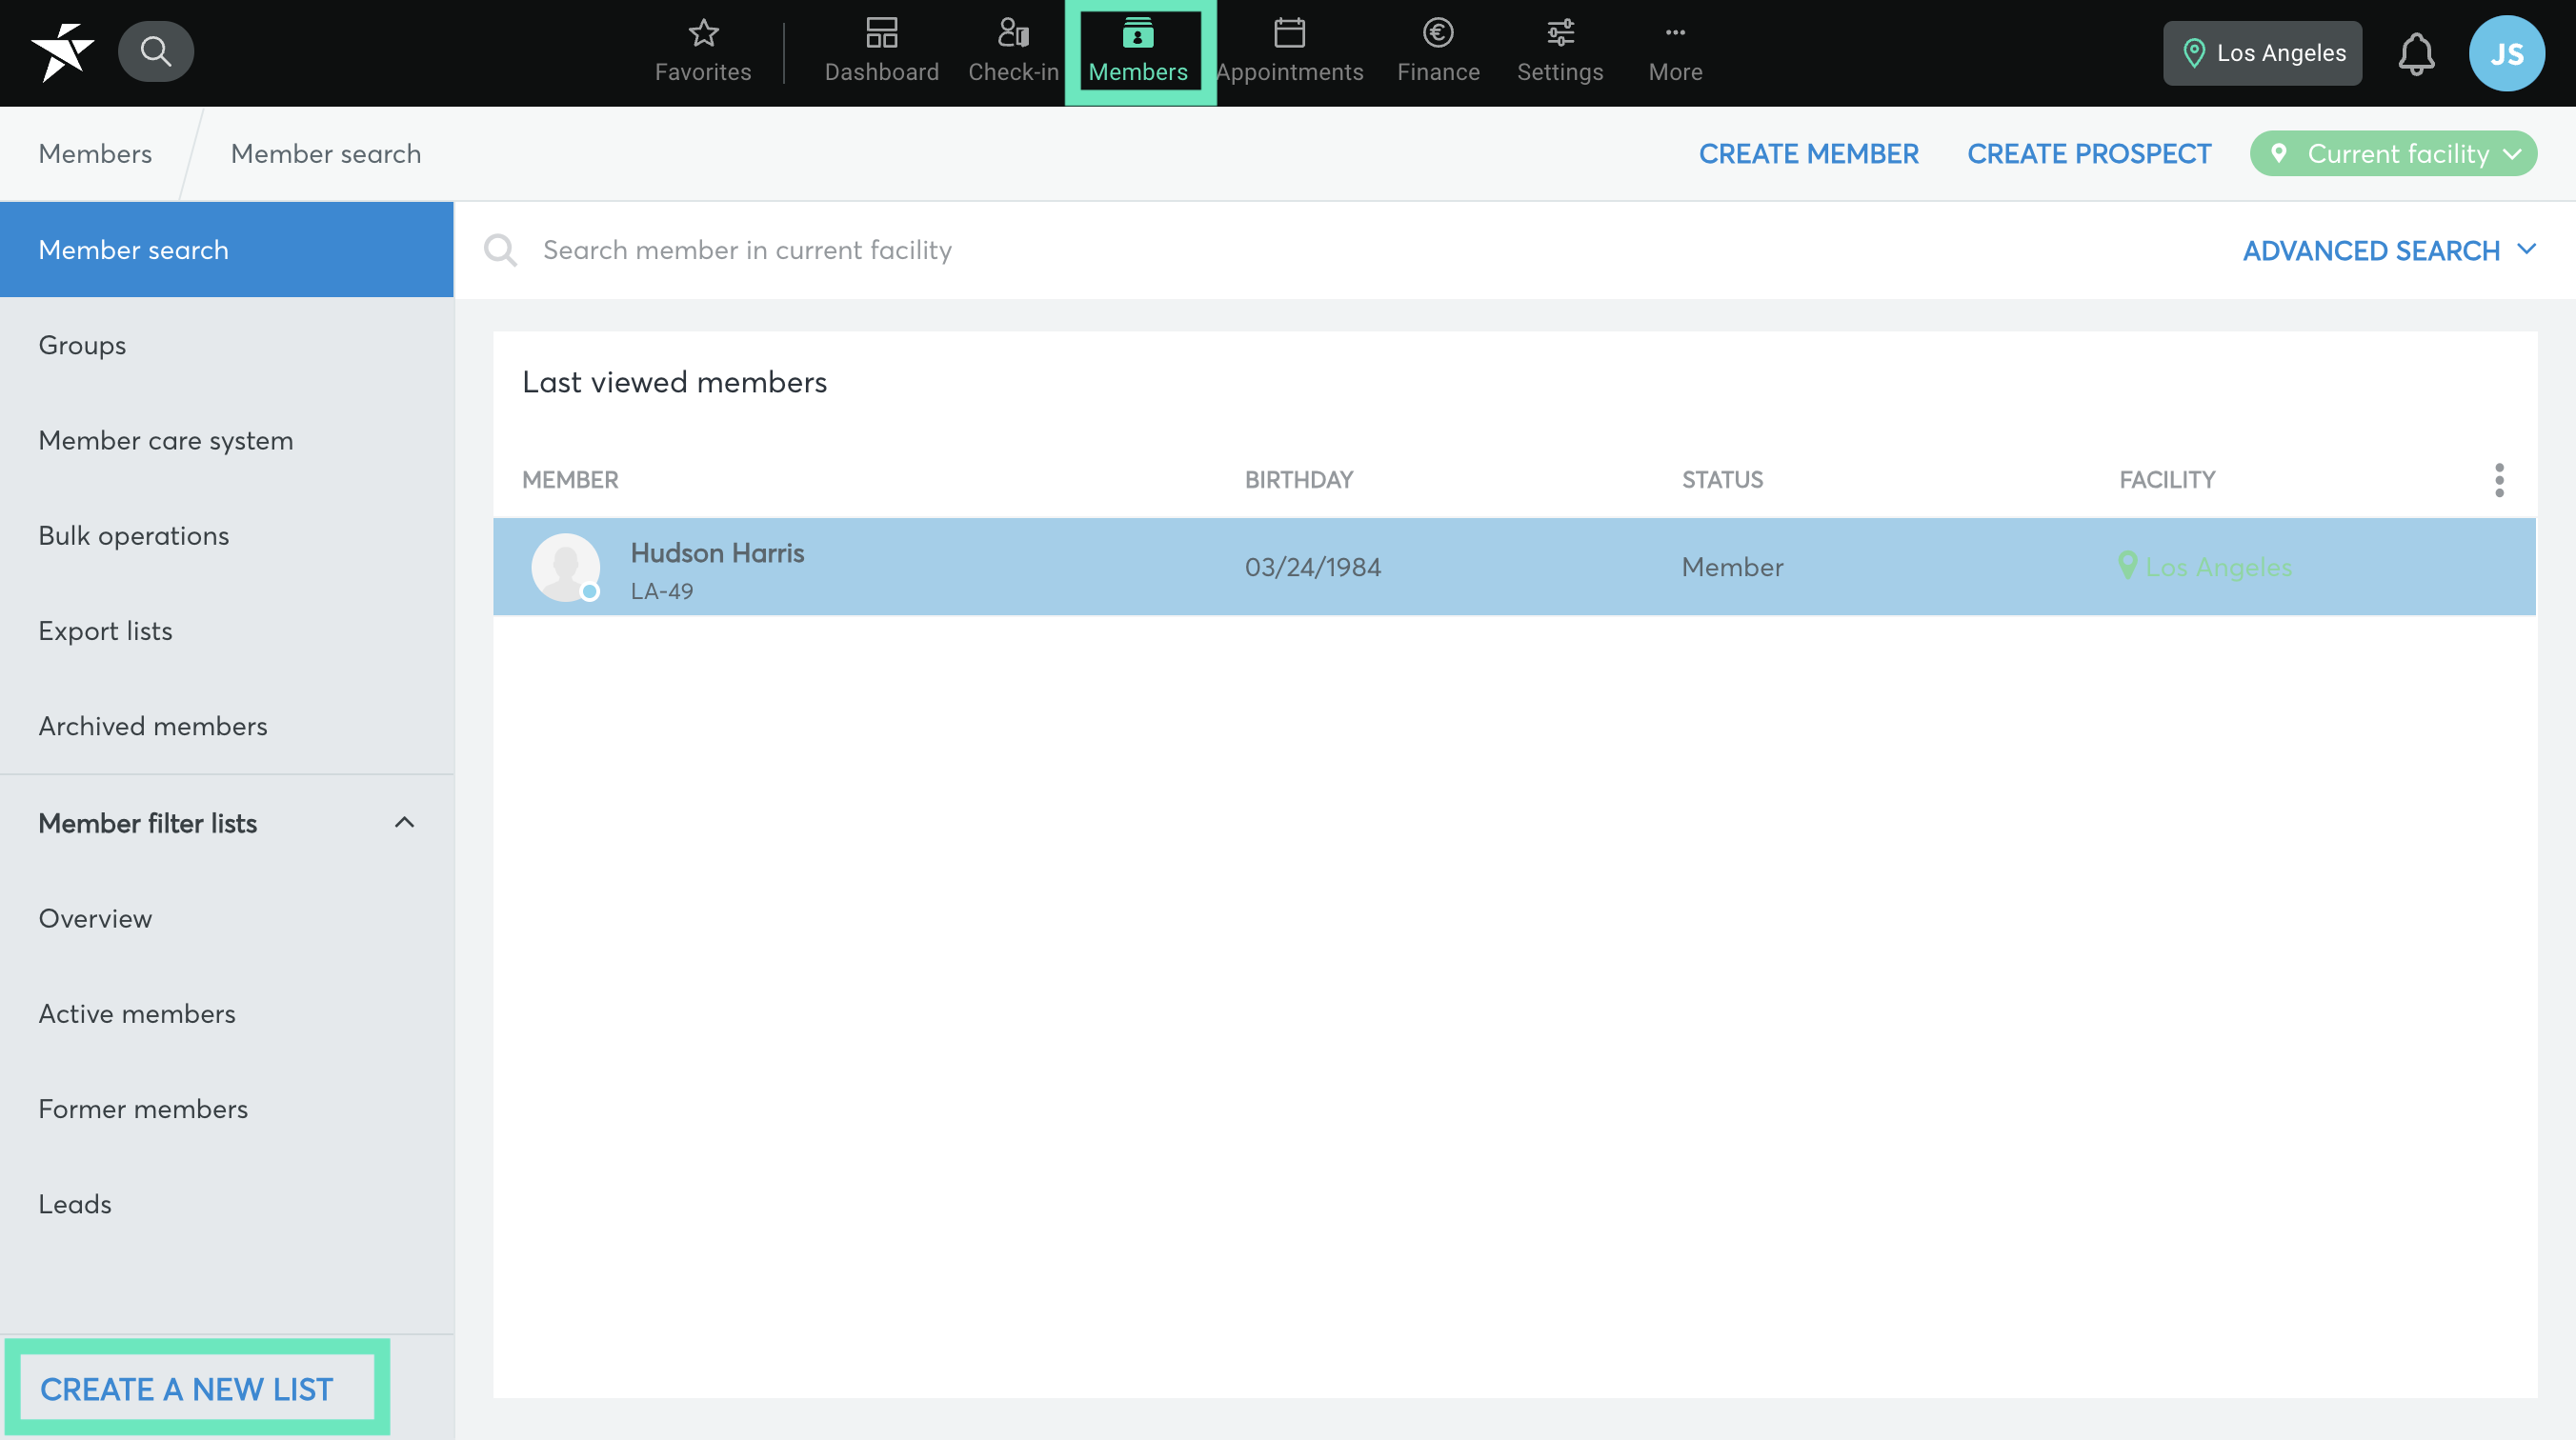This screenshot has width=2576, height=1440.
Task: Open the Appointments calendar section
Action: (x=1289, y=52)
